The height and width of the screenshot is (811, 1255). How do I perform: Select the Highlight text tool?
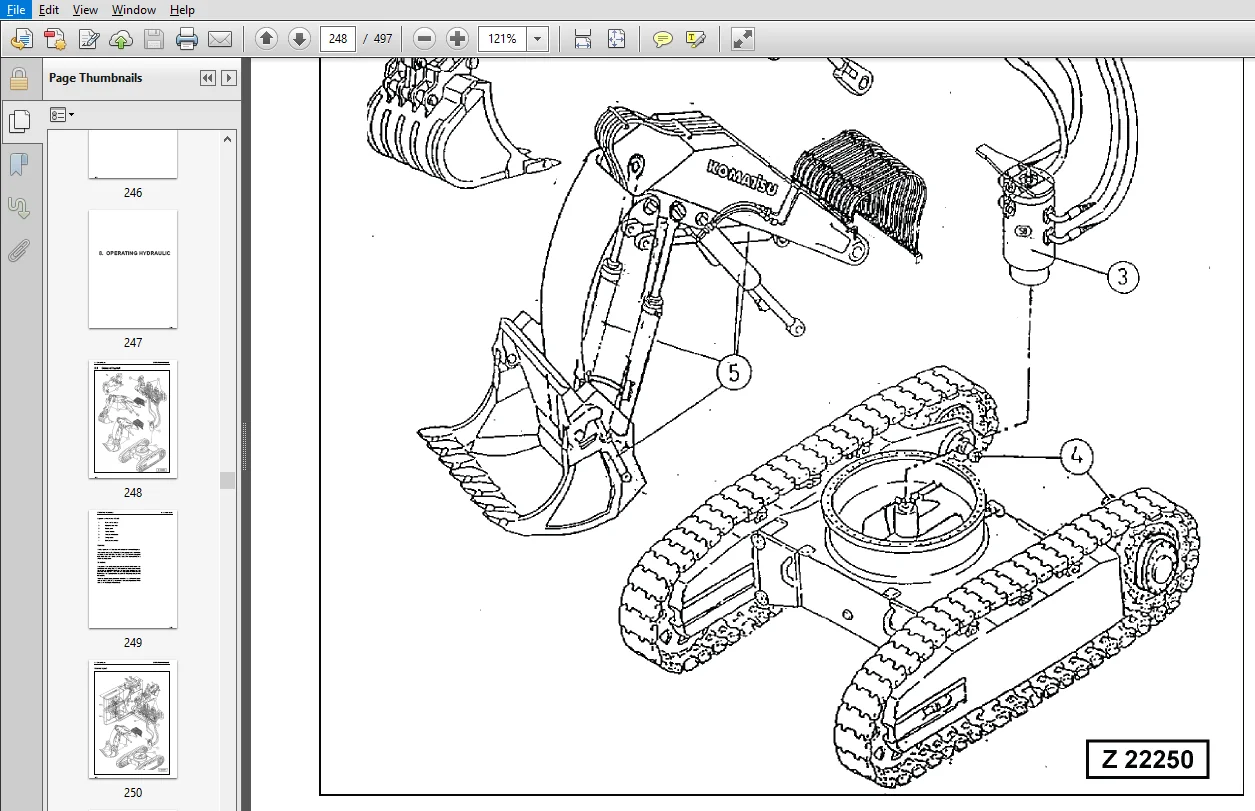696,39
